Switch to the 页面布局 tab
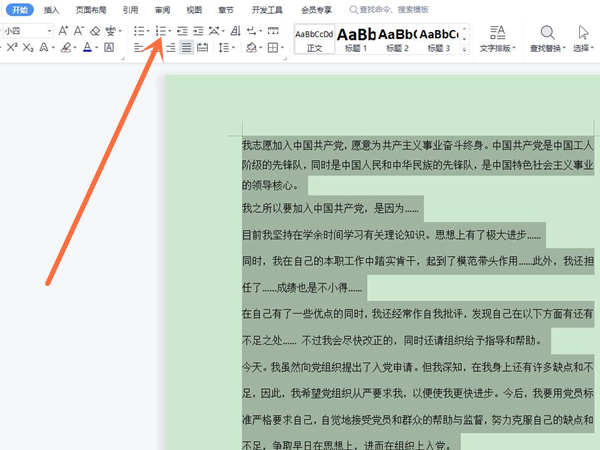Image resolution: width=600 pixels, height=450 pixels. pos(89,9)
